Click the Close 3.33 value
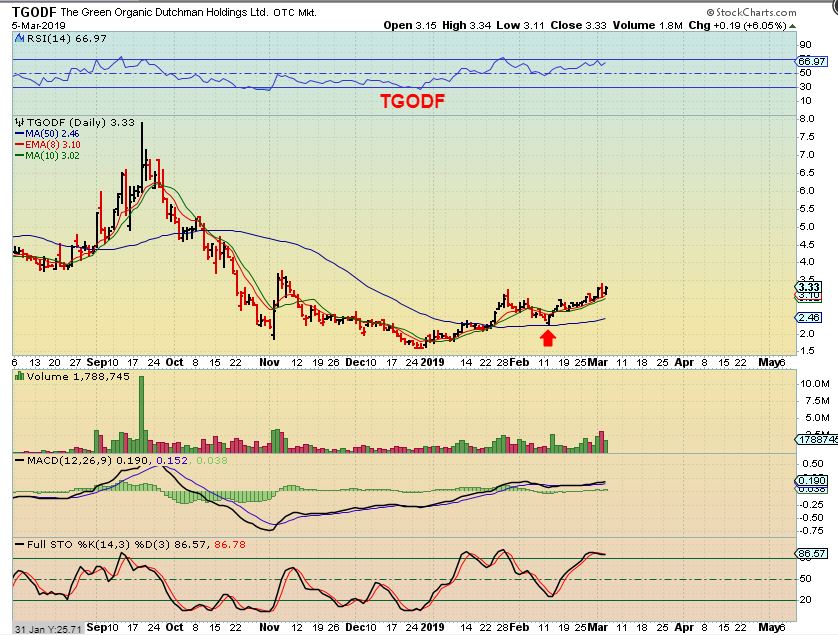Image resolution: width=838 pixels, height=635 pixels. tap(579, 25)
